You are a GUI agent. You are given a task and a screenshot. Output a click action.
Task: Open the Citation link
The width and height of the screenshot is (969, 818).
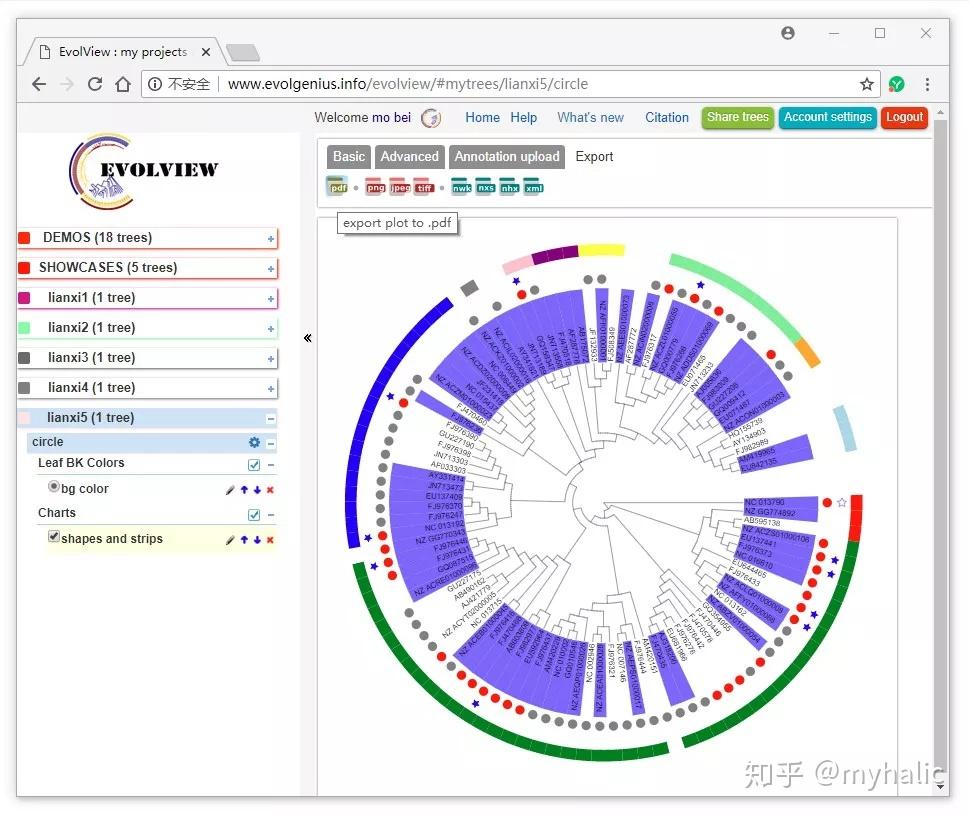tap(666, 117)
